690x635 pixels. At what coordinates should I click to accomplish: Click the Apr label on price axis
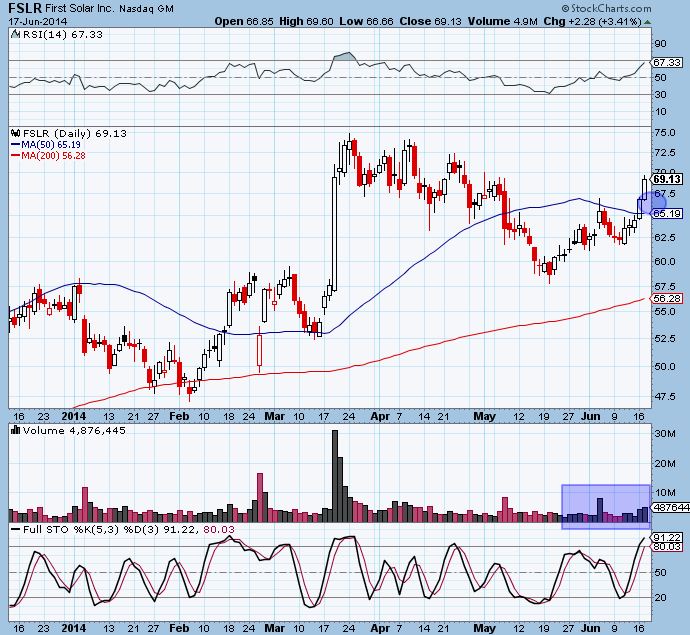[x=380, y=416]
